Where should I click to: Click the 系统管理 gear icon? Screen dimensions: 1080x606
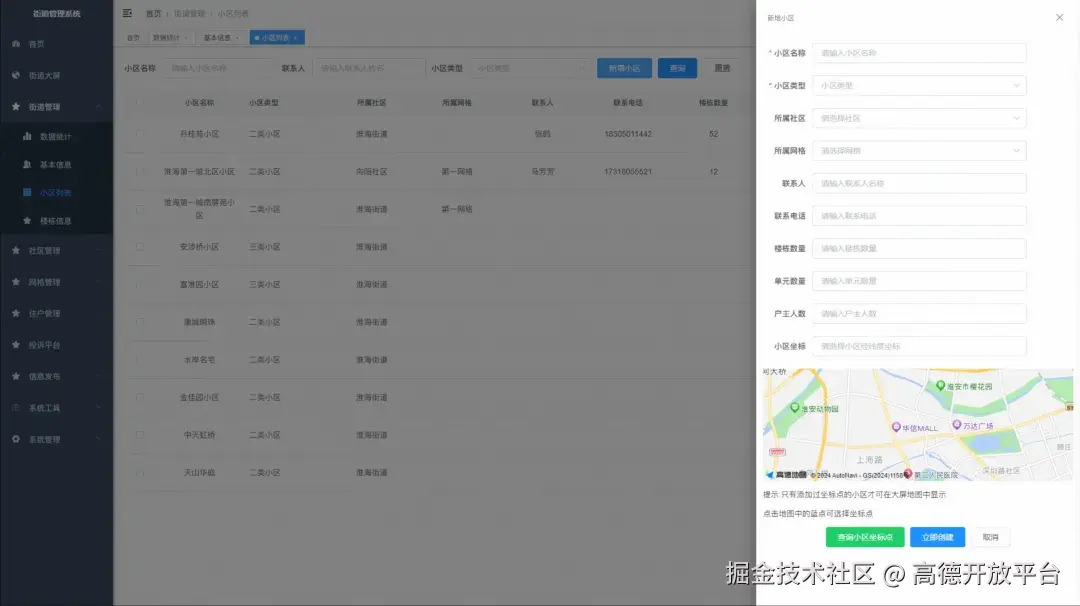coord(15,437)
